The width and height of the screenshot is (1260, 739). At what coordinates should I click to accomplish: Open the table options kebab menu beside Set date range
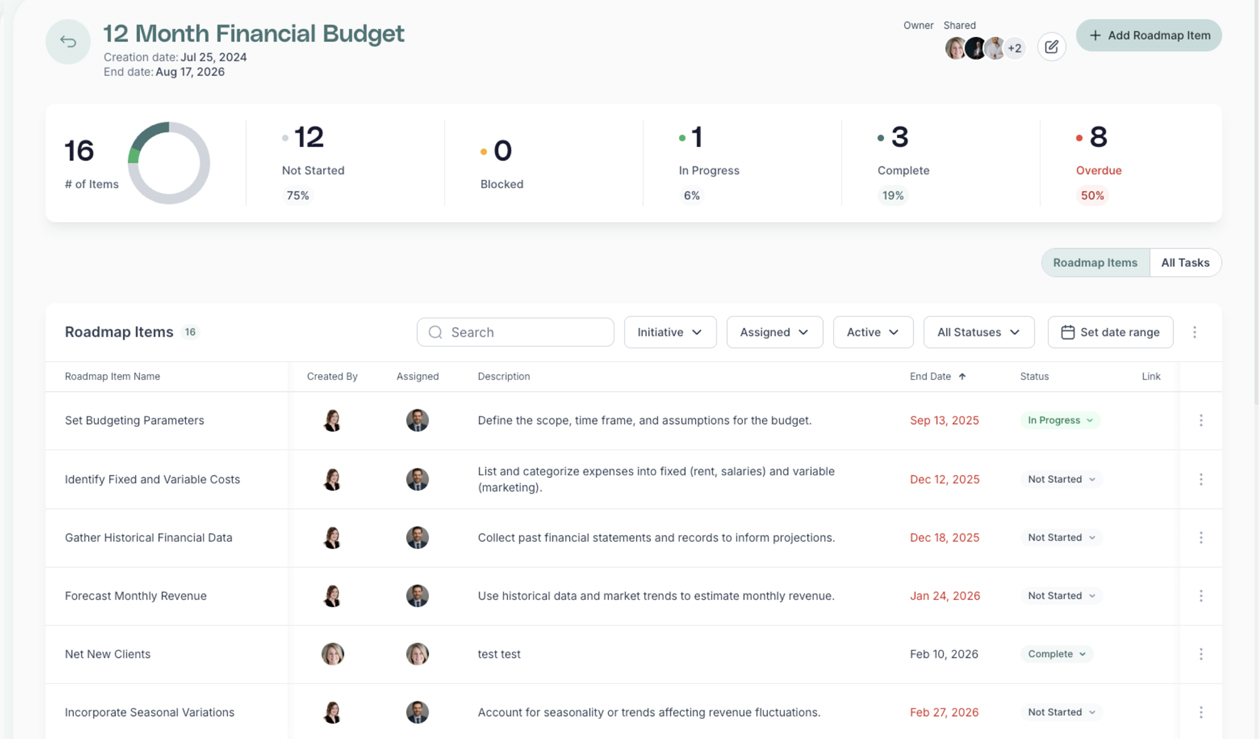coord(1194,332)
